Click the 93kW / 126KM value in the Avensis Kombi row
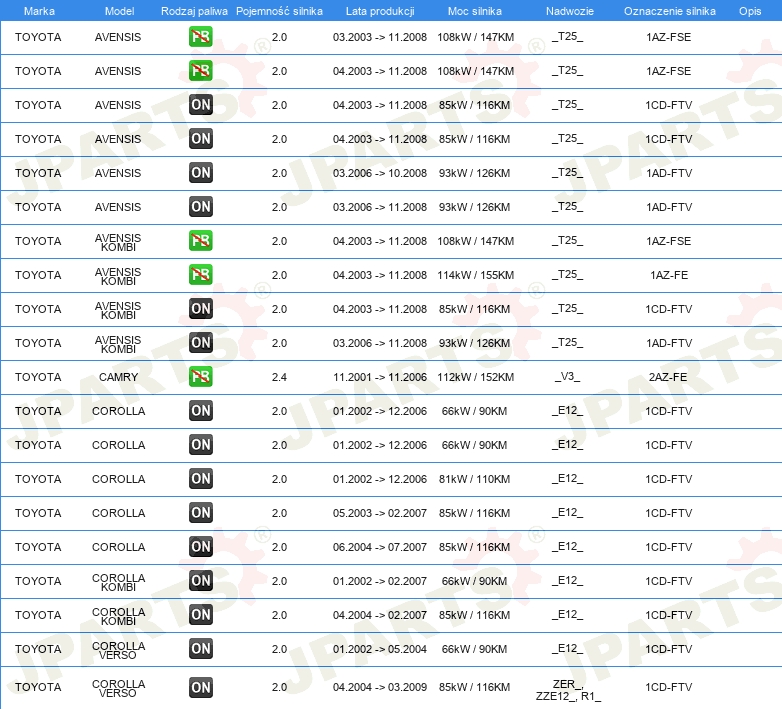Screen dimensions: 782x709 coord(474,343)
